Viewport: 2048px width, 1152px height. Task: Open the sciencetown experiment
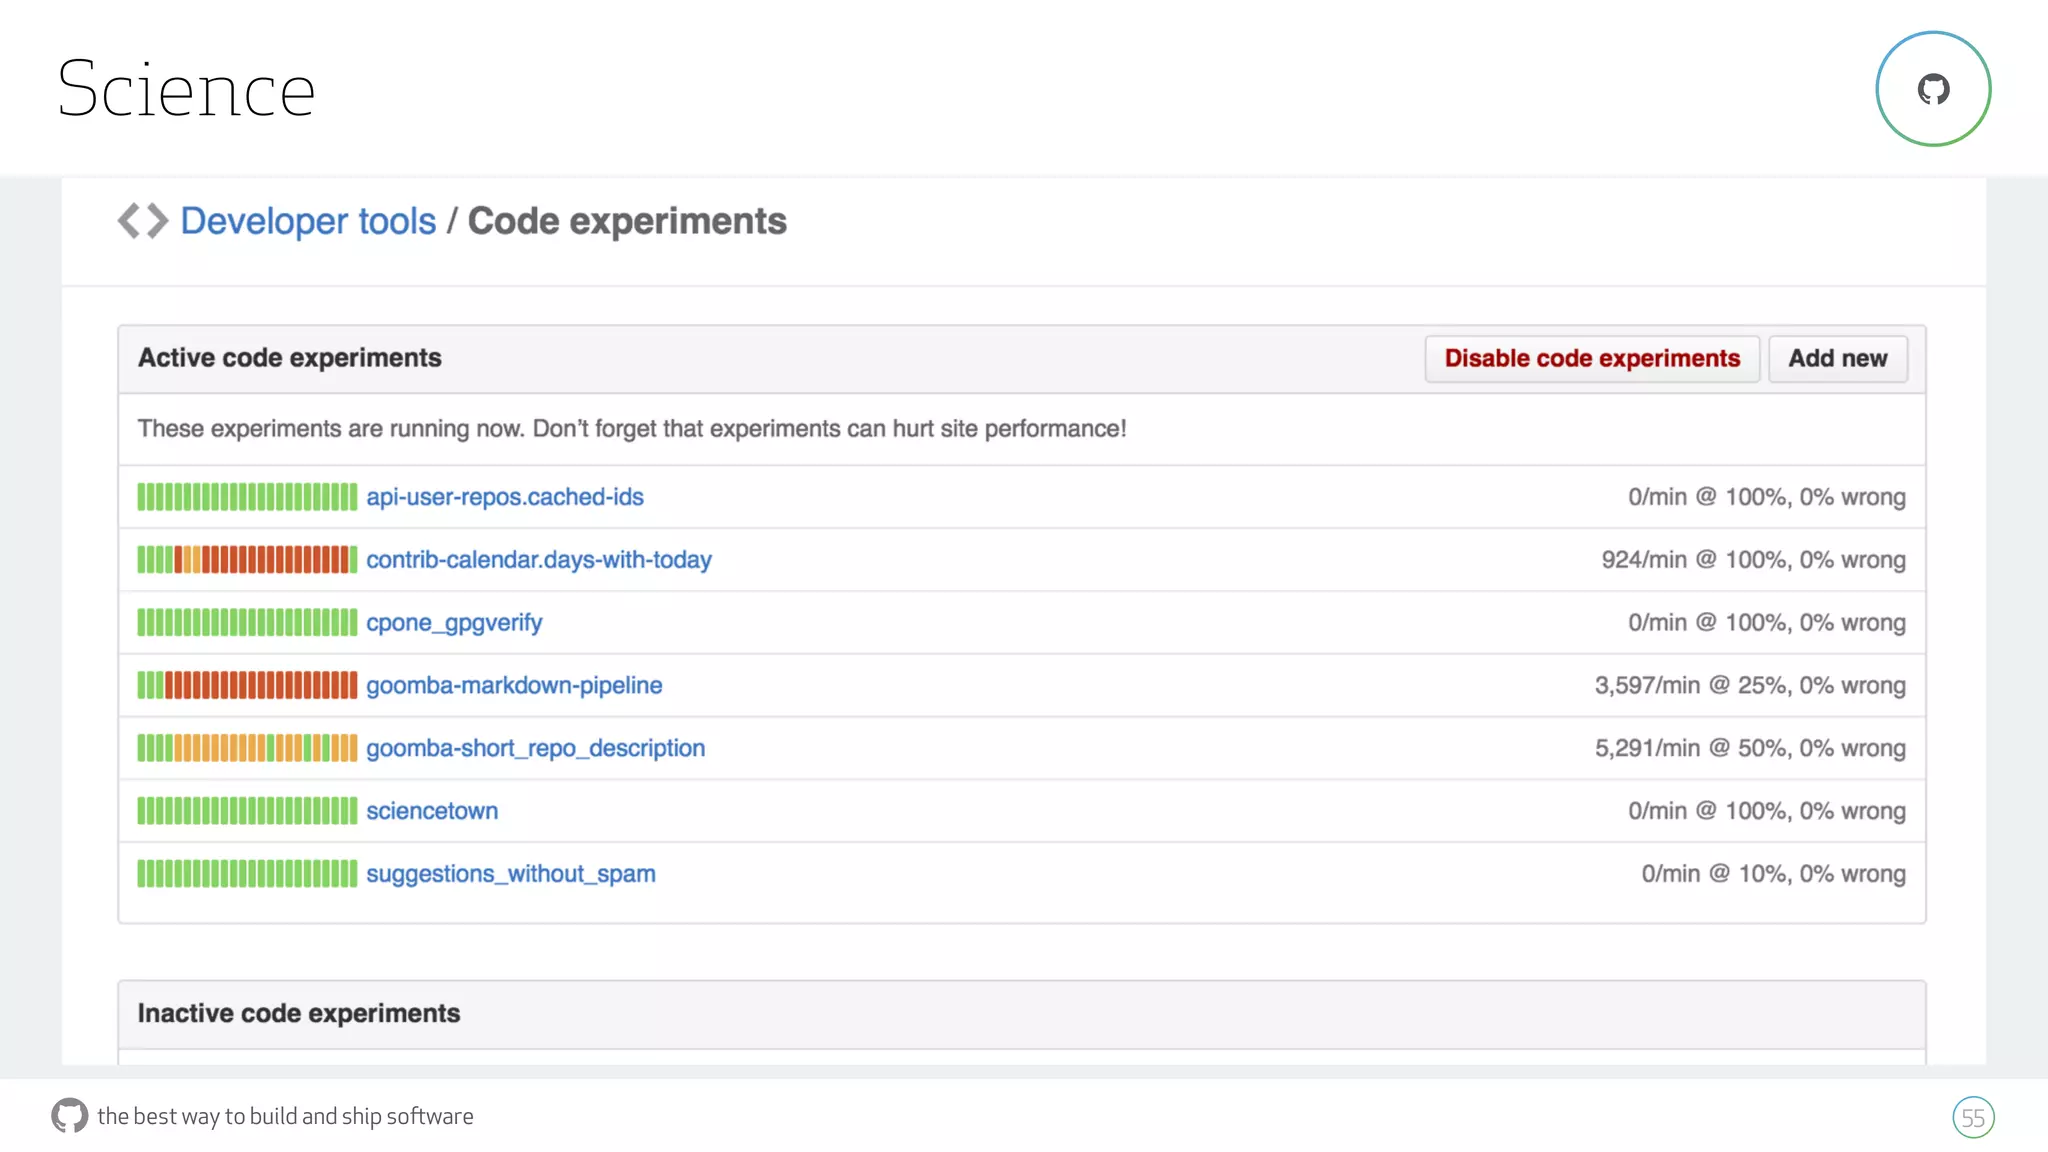432,811
